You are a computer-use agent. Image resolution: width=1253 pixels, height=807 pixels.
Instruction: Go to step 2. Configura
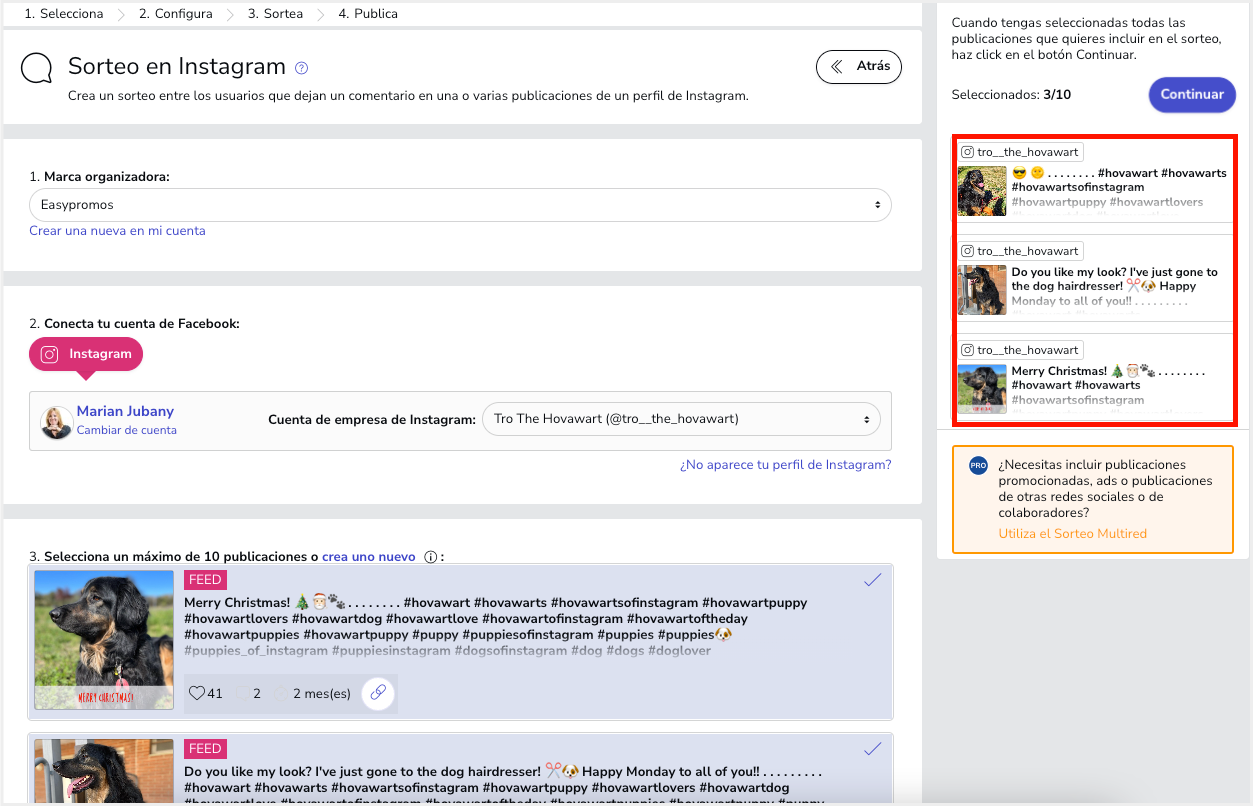pos(176,14)
